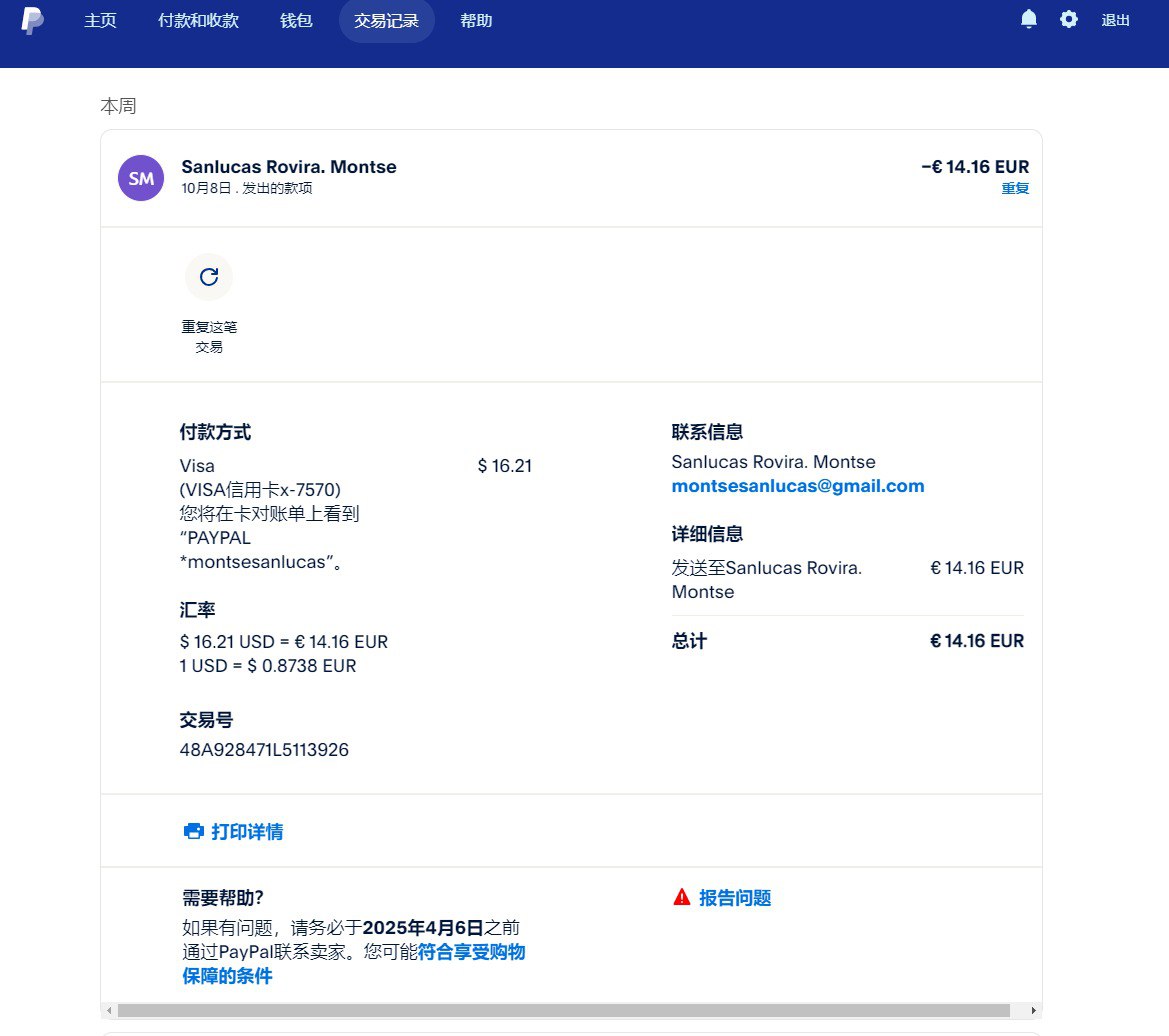Open the 帮助 menu item
This screenshot has width=1169, height=1036.
tap(476, 21)
